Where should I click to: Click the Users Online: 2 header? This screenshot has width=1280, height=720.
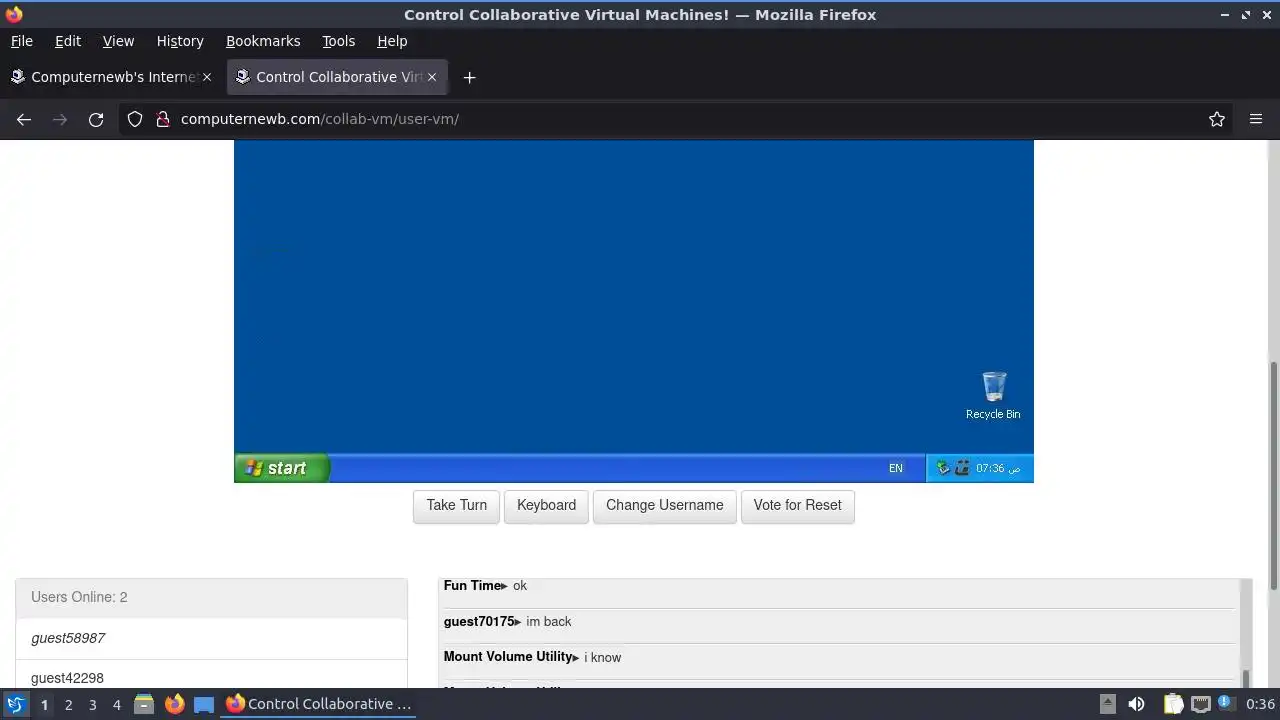tap(211, 597)
